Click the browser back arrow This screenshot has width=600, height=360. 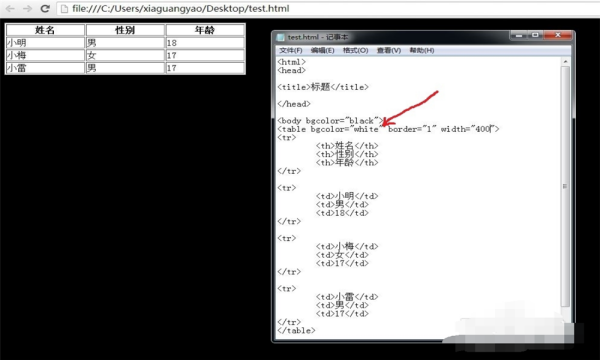(10, 8)
